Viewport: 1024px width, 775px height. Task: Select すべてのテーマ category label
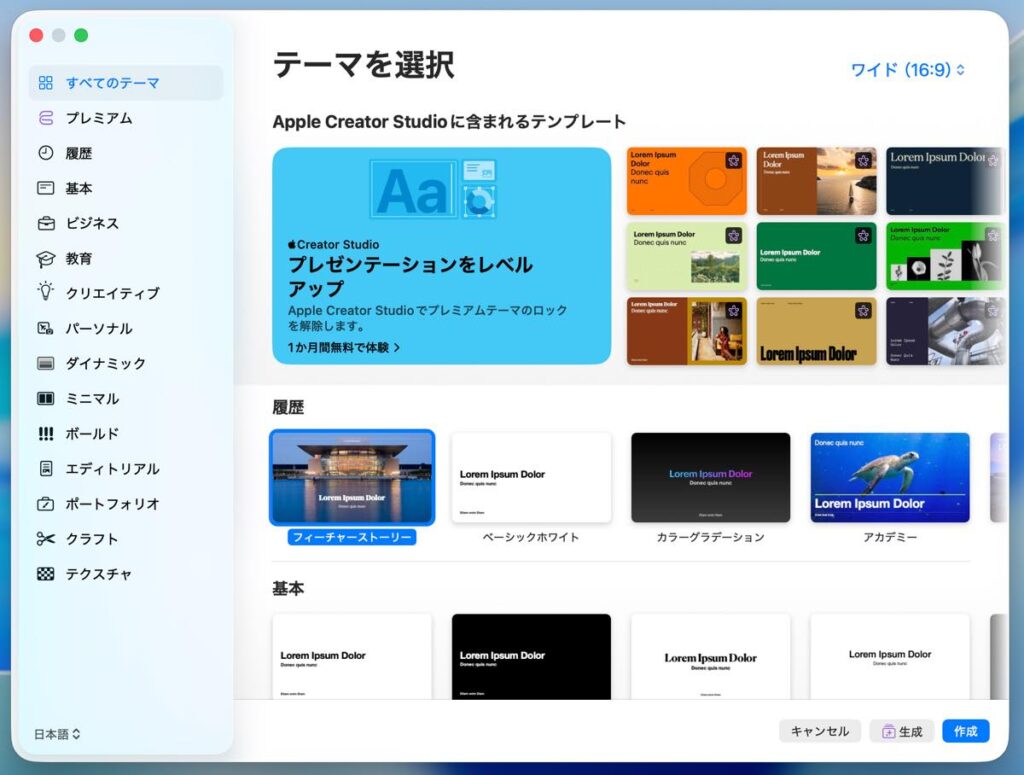(x=112, y=83)
